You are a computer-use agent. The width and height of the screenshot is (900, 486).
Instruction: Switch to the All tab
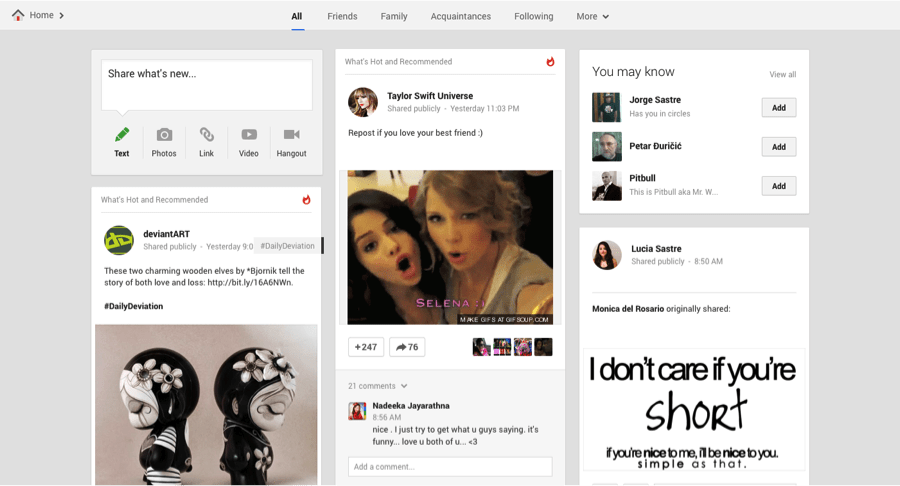(297, 16)
